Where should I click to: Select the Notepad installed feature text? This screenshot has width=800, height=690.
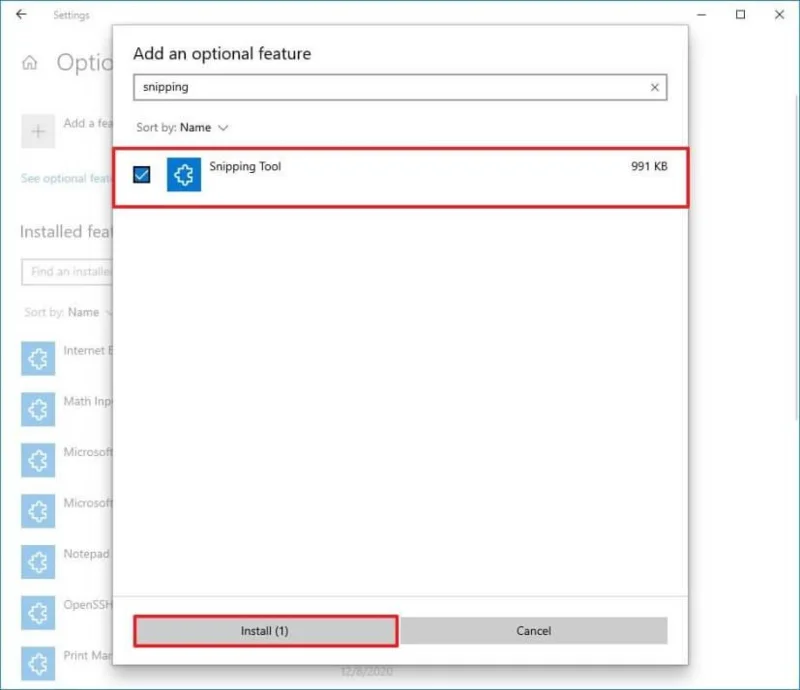[x=86, y=554]
